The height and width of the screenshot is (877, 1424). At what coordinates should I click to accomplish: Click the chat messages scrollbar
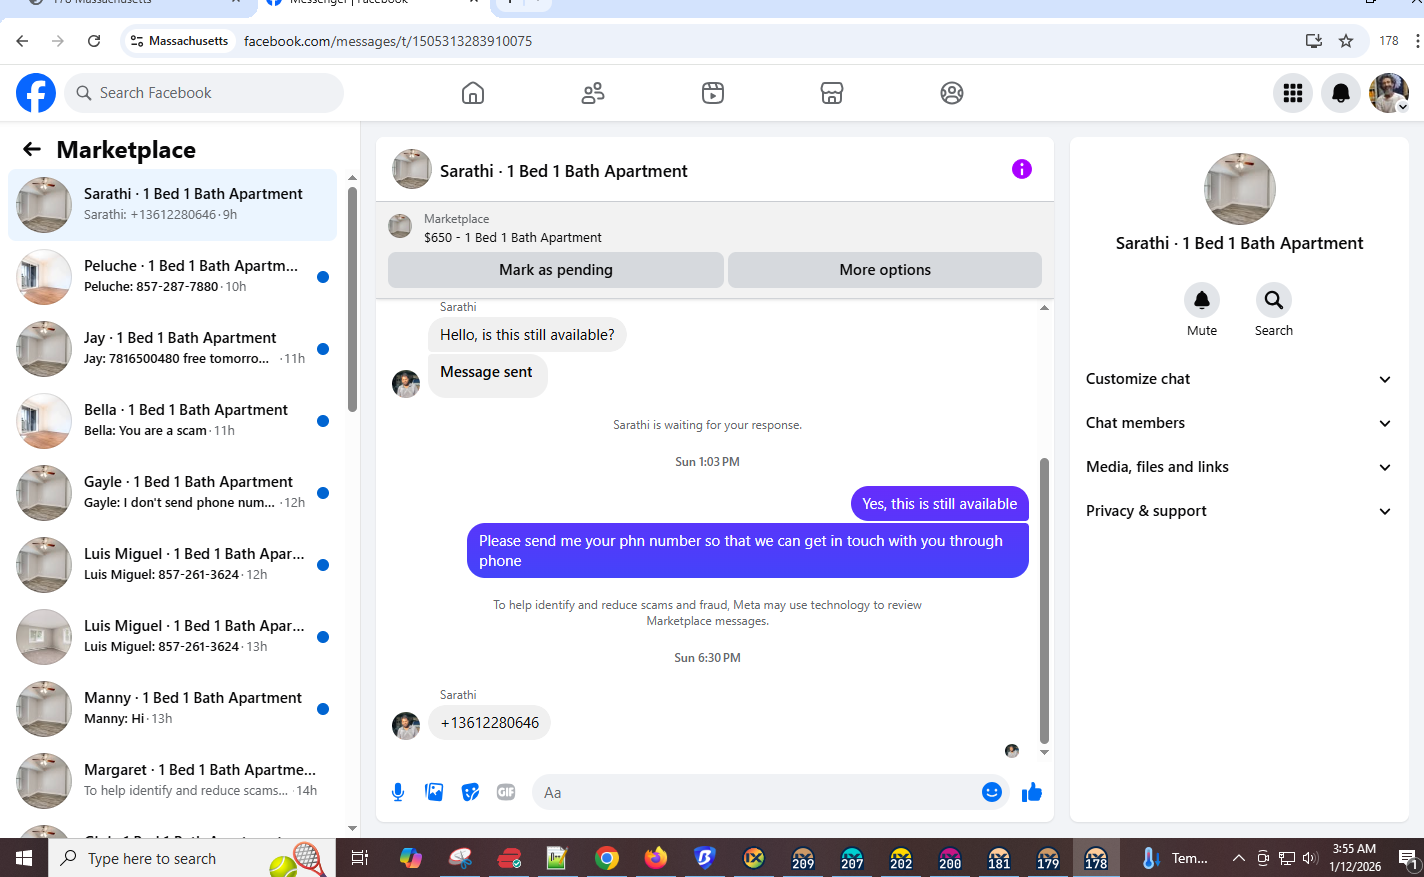click(1044, 600)
